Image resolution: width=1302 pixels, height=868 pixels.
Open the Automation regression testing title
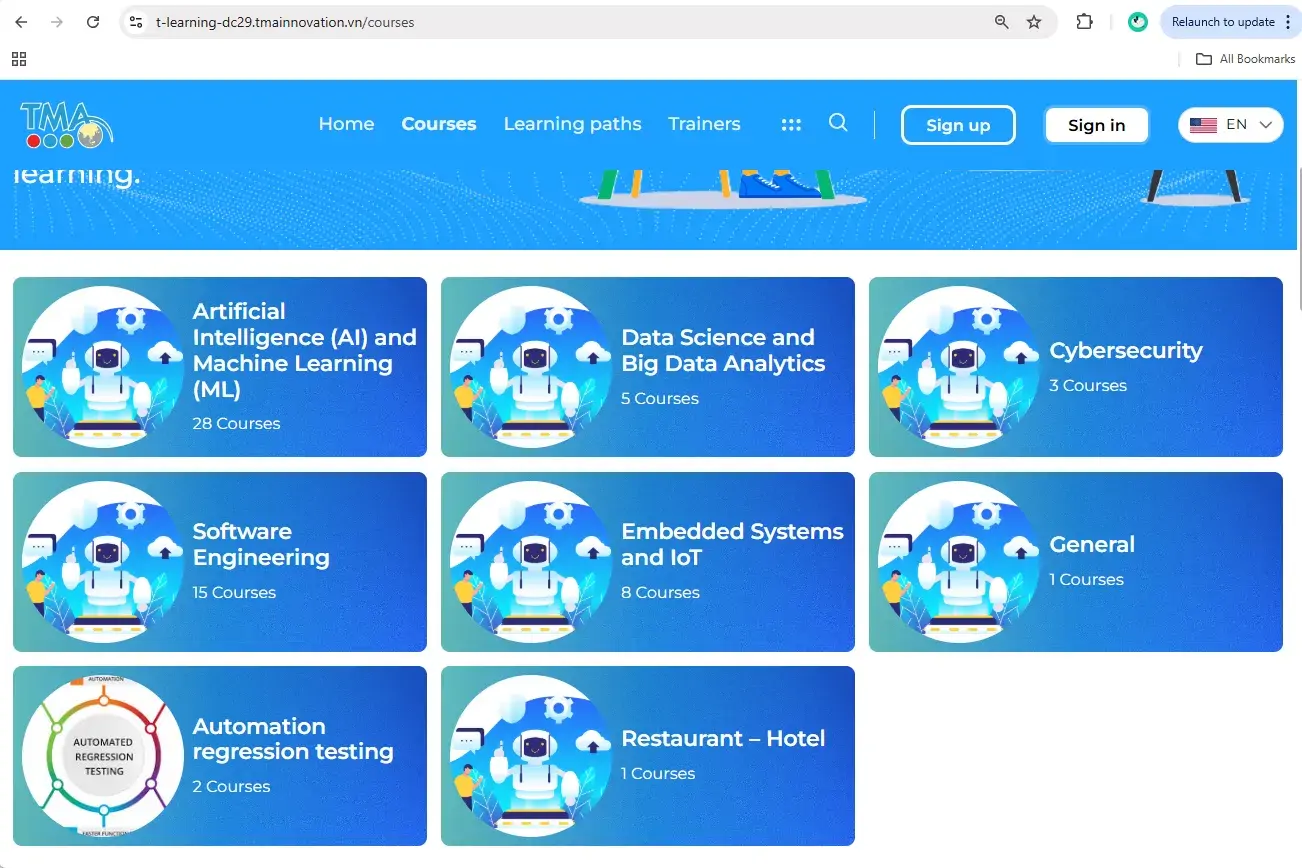pos(293,738)
